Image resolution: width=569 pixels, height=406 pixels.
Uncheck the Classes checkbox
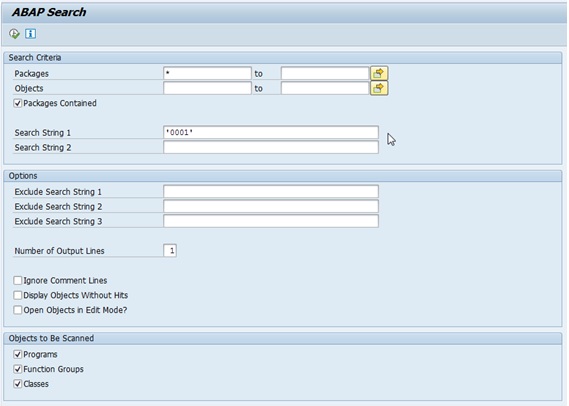(x=18, y=384)
